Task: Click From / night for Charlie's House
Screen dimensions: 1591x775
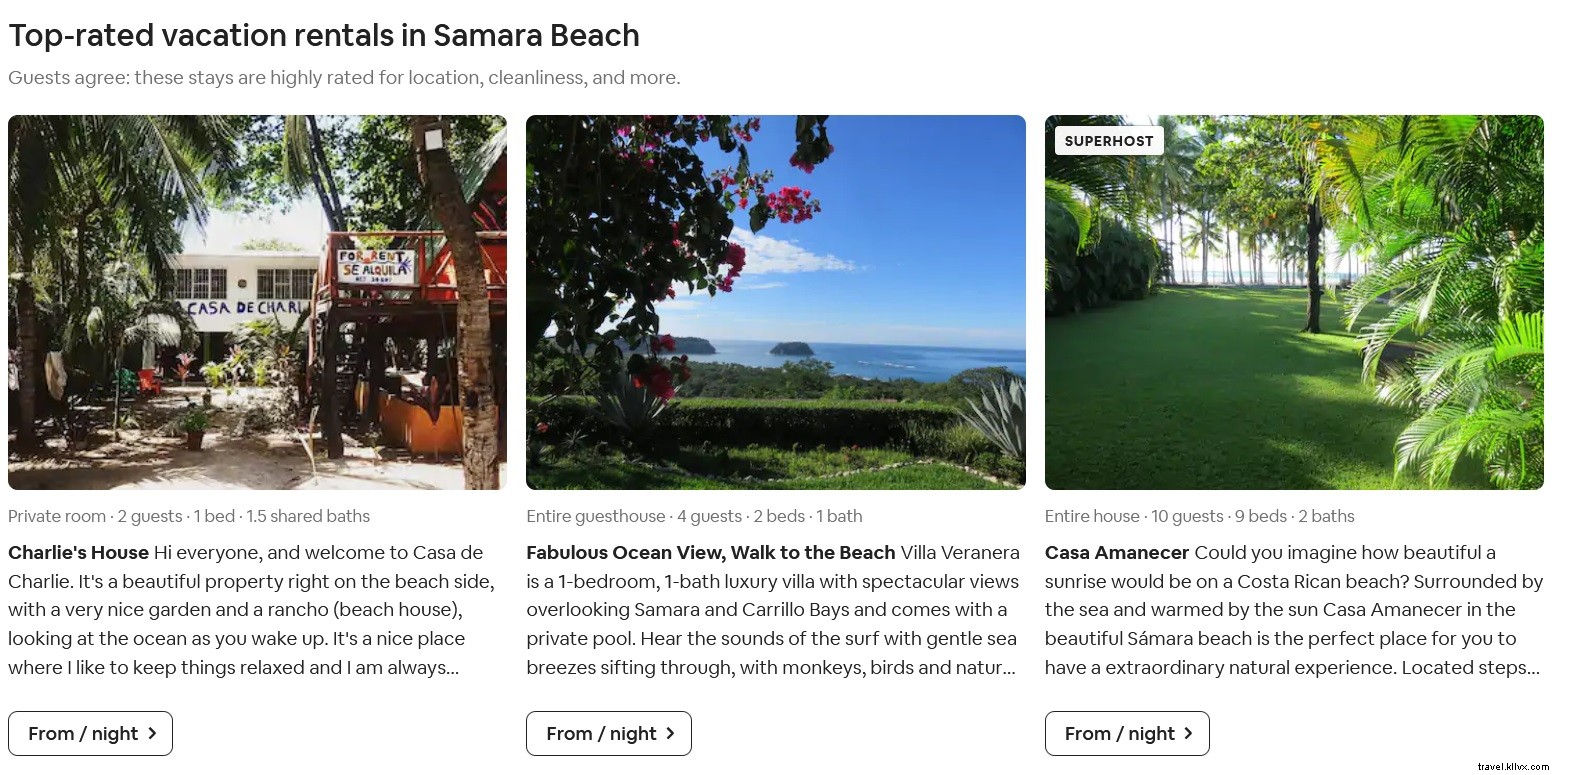Action: coord(90,733)
